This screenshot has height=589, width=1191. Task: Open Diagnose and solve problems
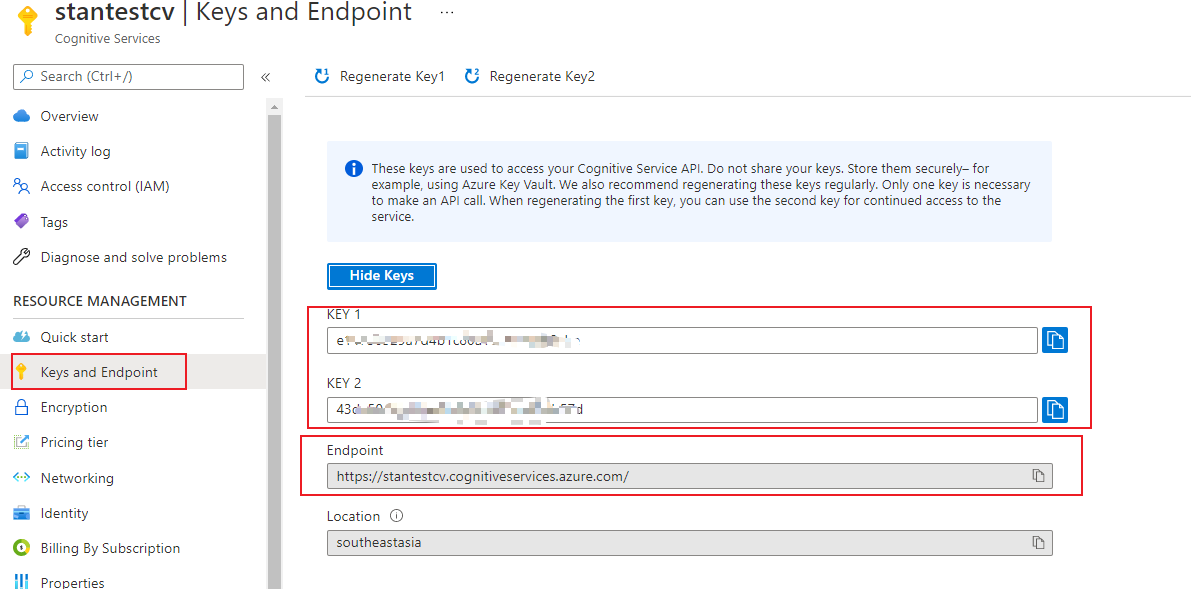click(133, 257)
